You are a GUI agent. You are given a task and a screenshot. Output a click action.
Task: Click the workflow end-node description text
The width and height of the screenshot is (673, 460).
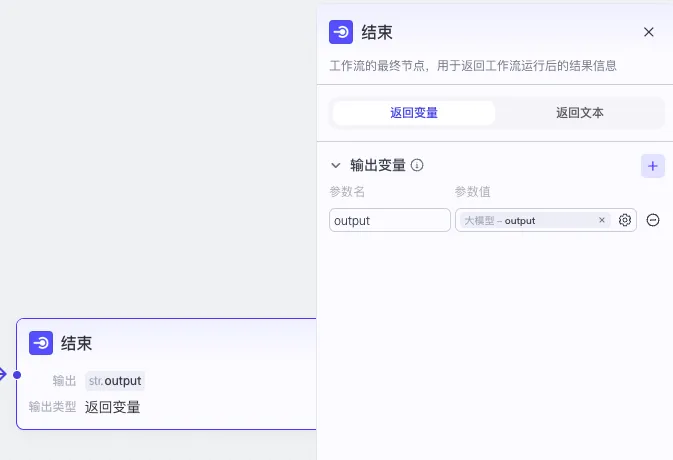pos(473,66)
